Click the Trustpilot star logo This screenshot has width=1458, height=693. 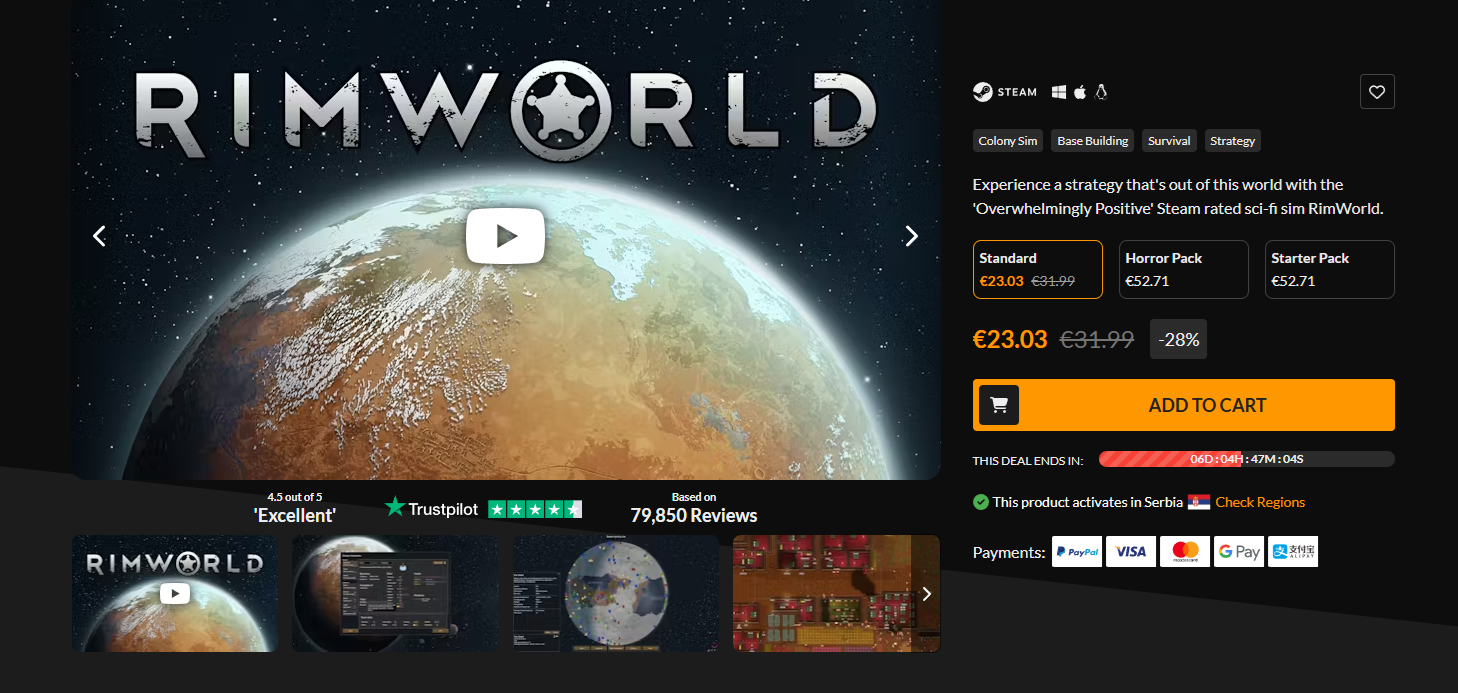(x=395, y=507)
